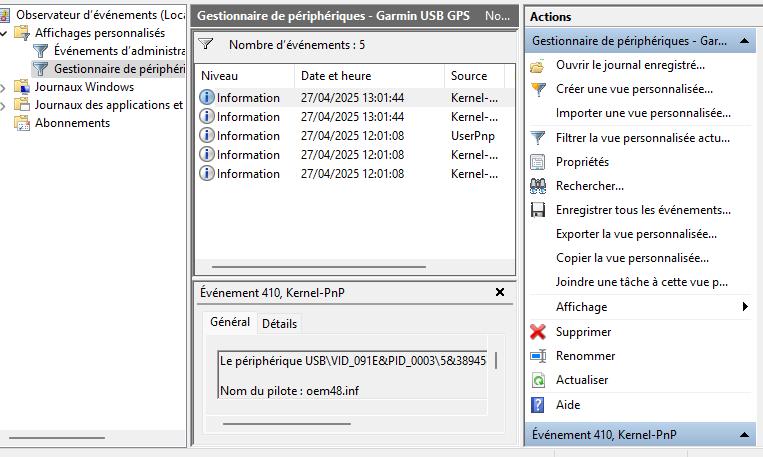Select the Abonnements tree item

(x=72, y=123)
